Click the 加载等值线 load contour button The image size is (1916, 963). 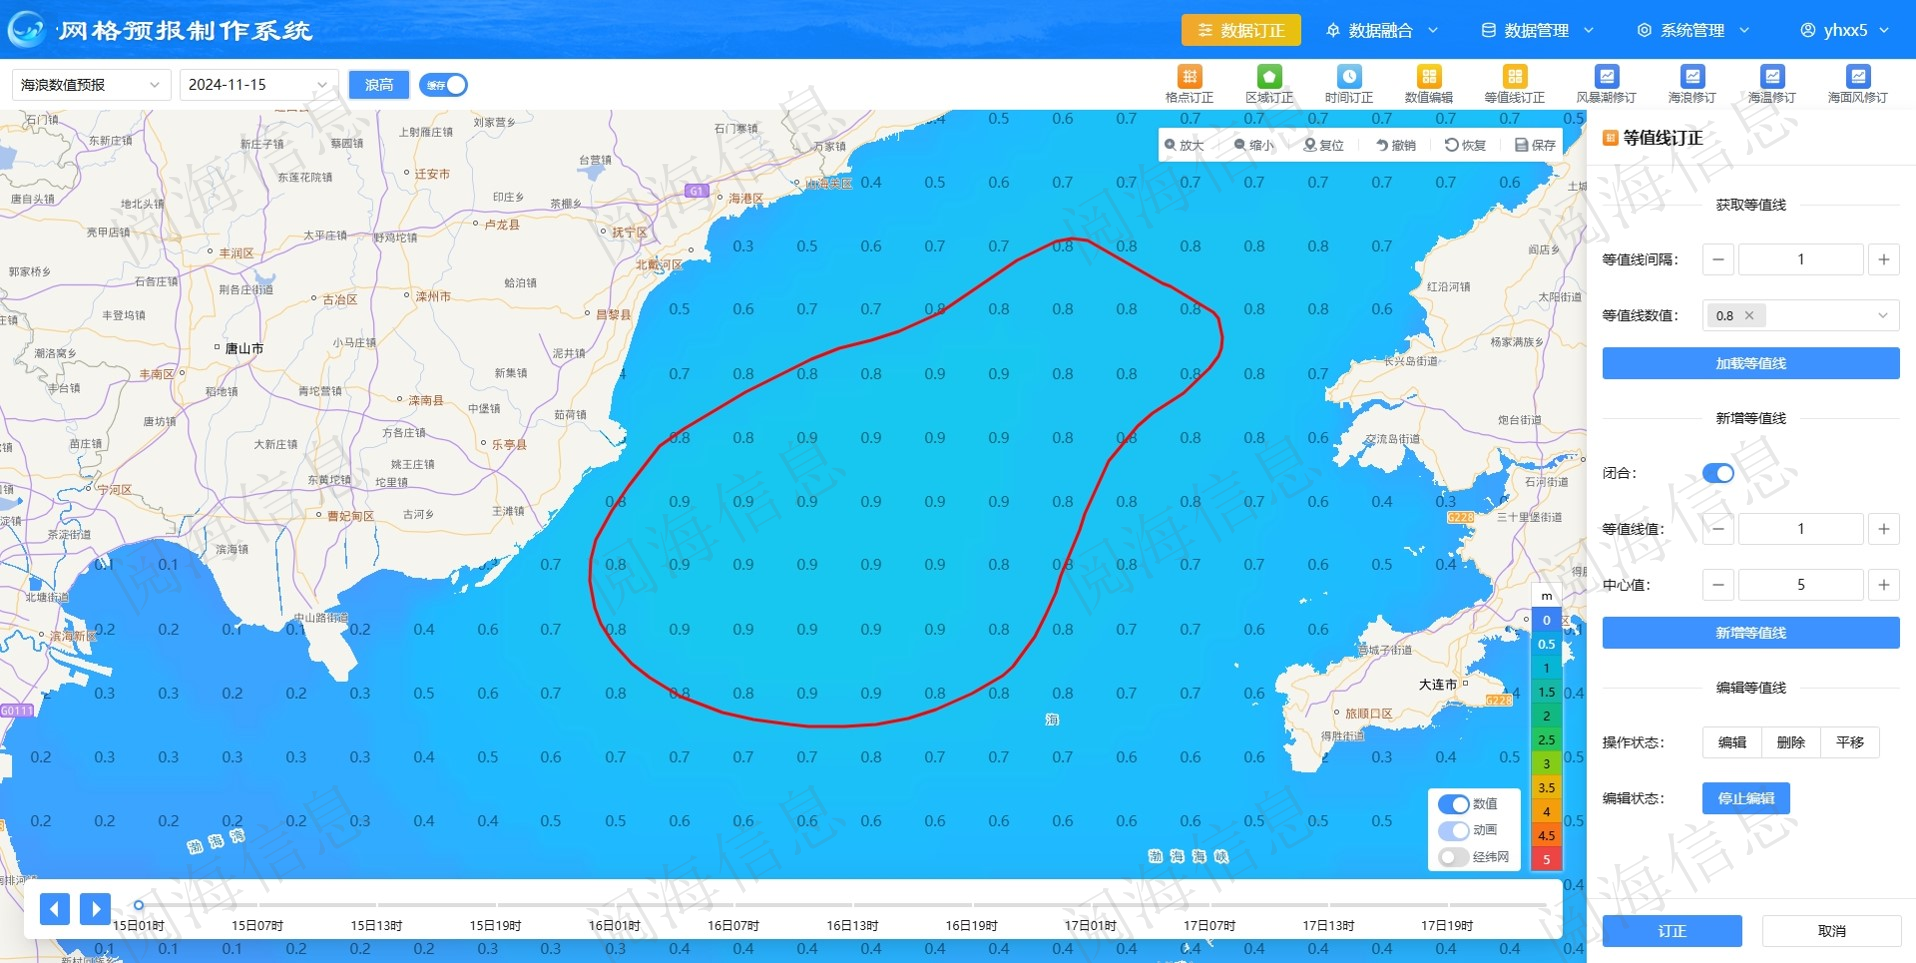[x=1750, y=363]
